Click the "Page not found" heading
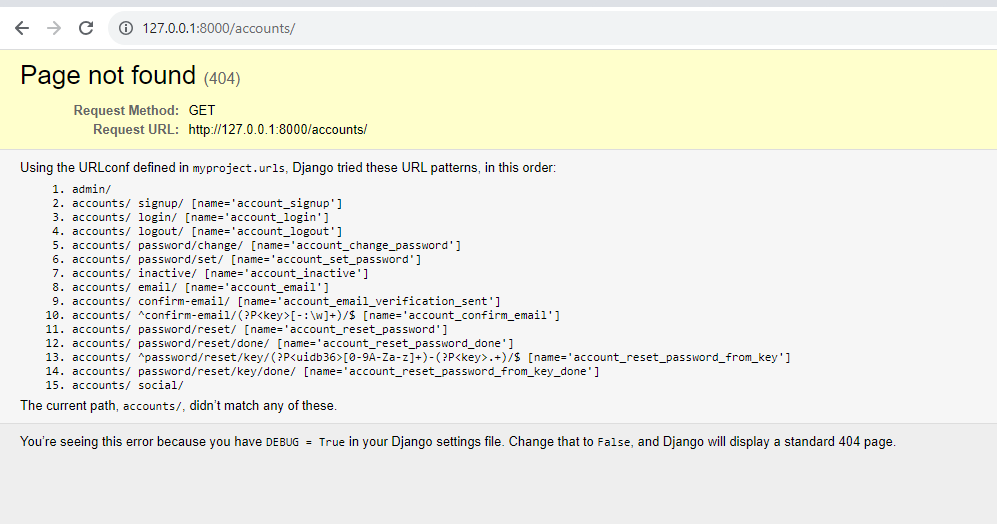 click(x=108, y=76)
